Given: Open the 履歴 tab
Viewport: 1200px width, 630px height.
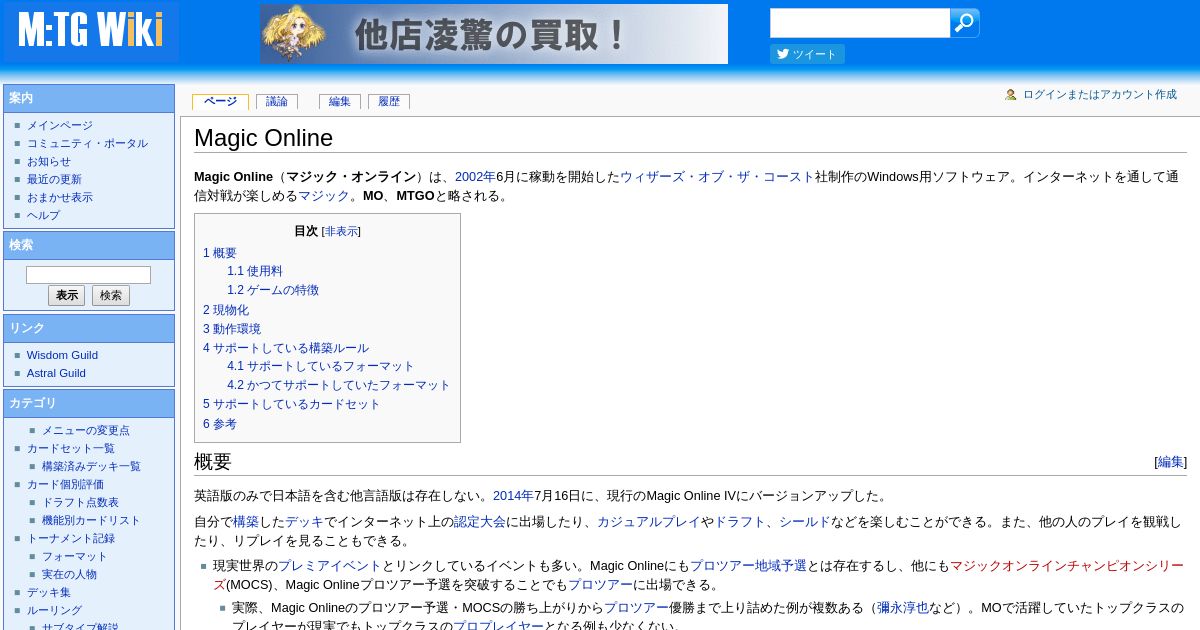Looking at the screenshot, I should 389,102.
